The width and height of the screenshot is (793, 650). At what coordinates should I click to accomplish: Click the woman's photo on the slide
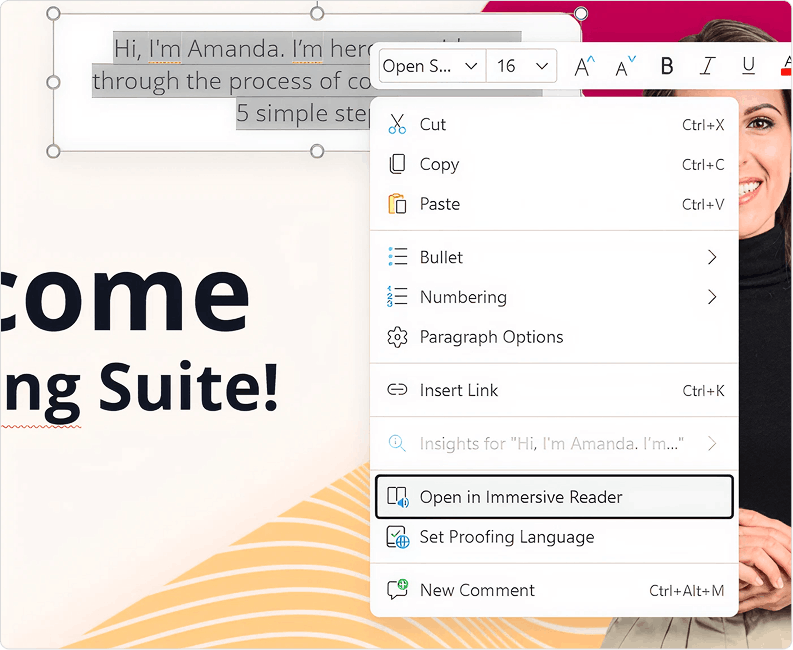click(x=765, y=334)
